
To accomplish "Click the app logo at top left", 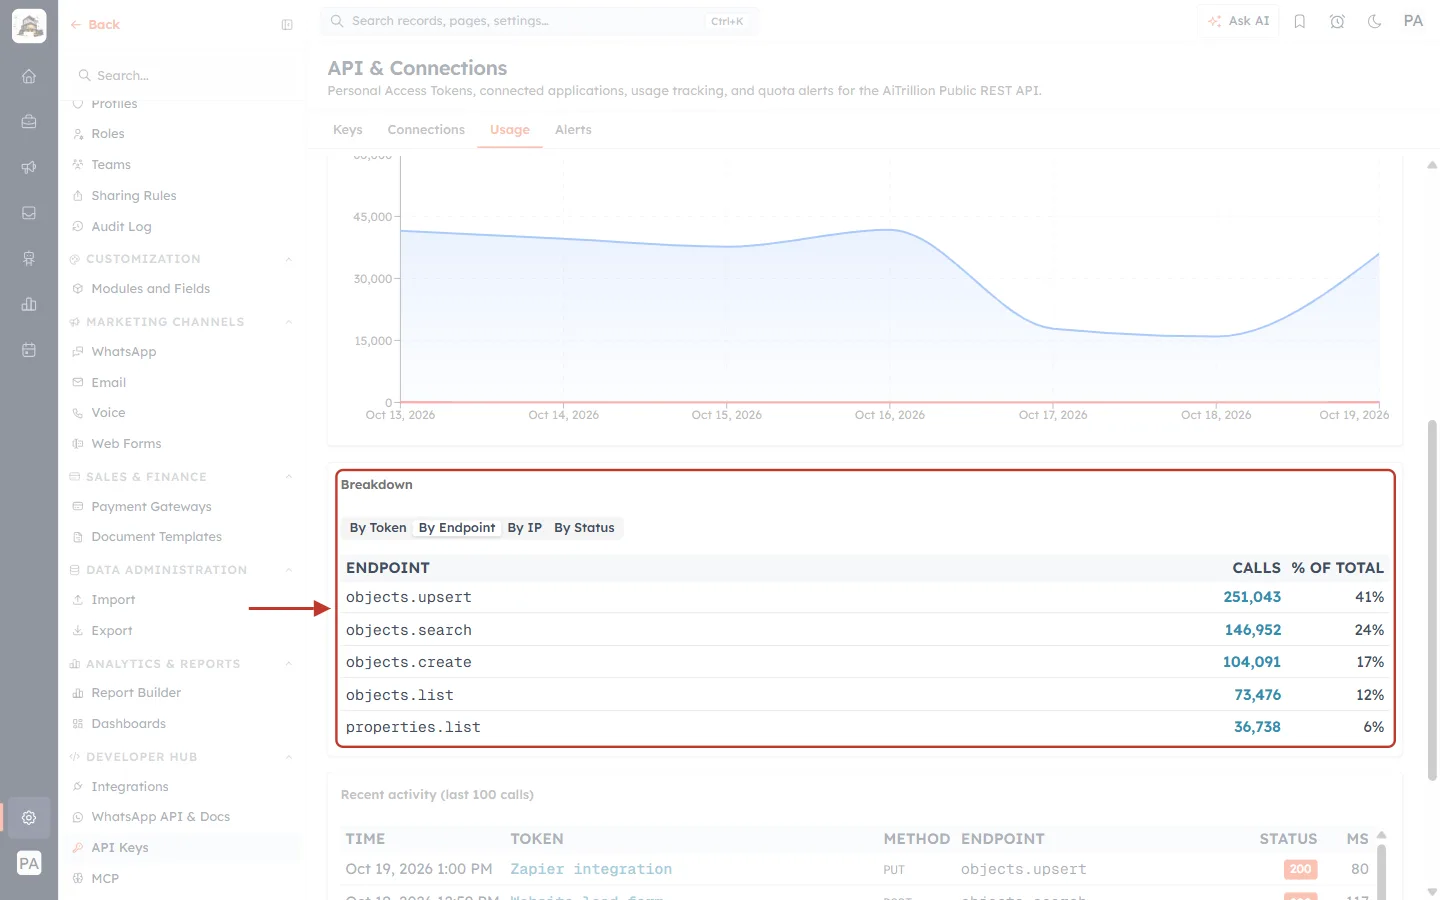I will [x=29, y=26].
